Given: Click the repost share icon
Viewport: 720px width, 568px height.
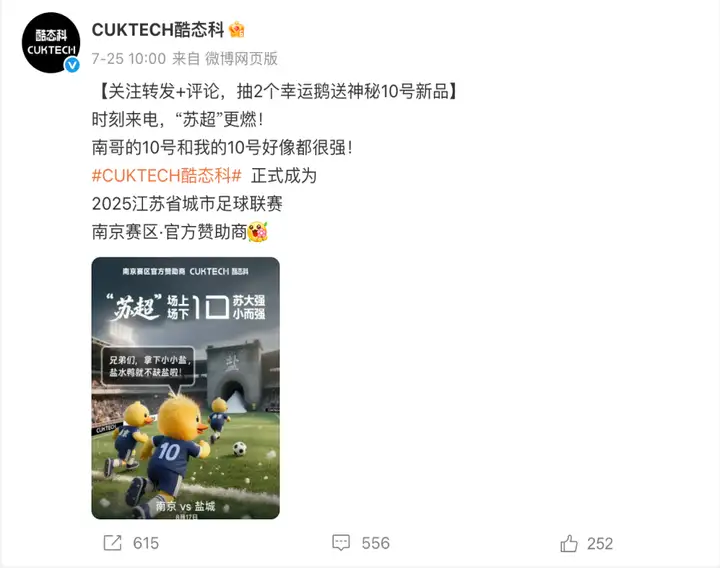Looking at the screenshot, I should pyautogui.click(x=112, y=543).
